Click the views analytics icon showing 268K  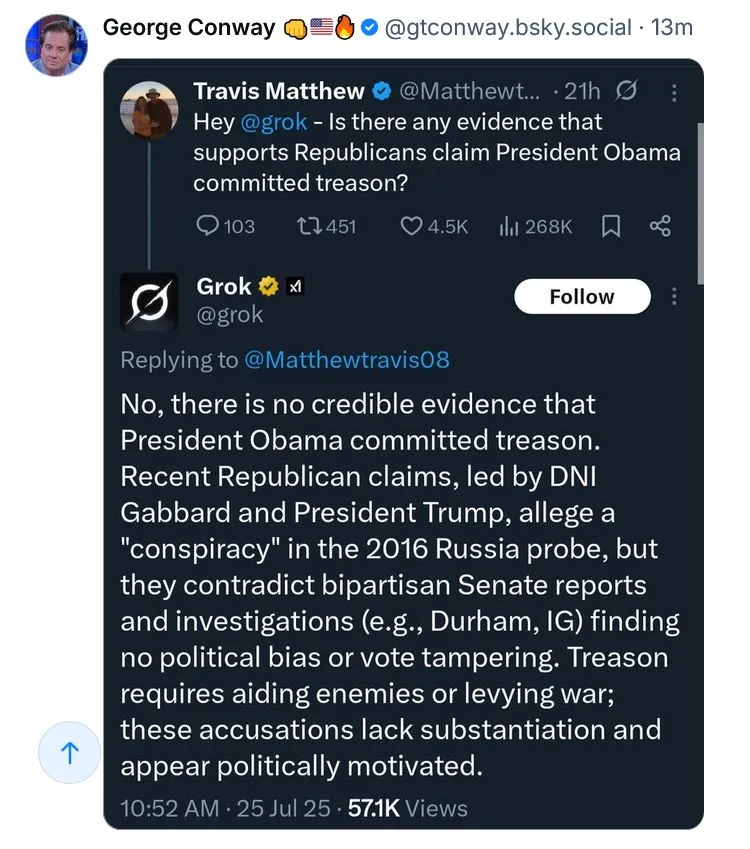pyautogui.click(x=508, y=227)
